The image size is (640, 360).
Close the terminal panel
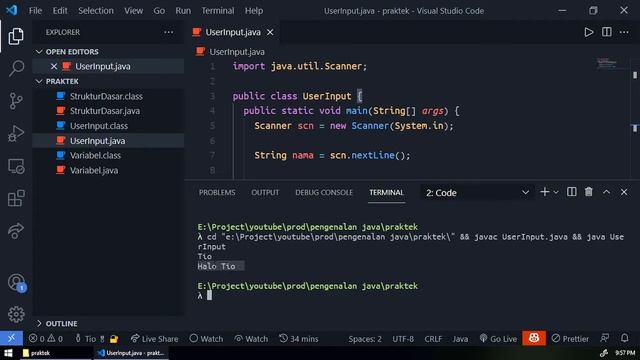pyautogui.click(x=624, y=192)
